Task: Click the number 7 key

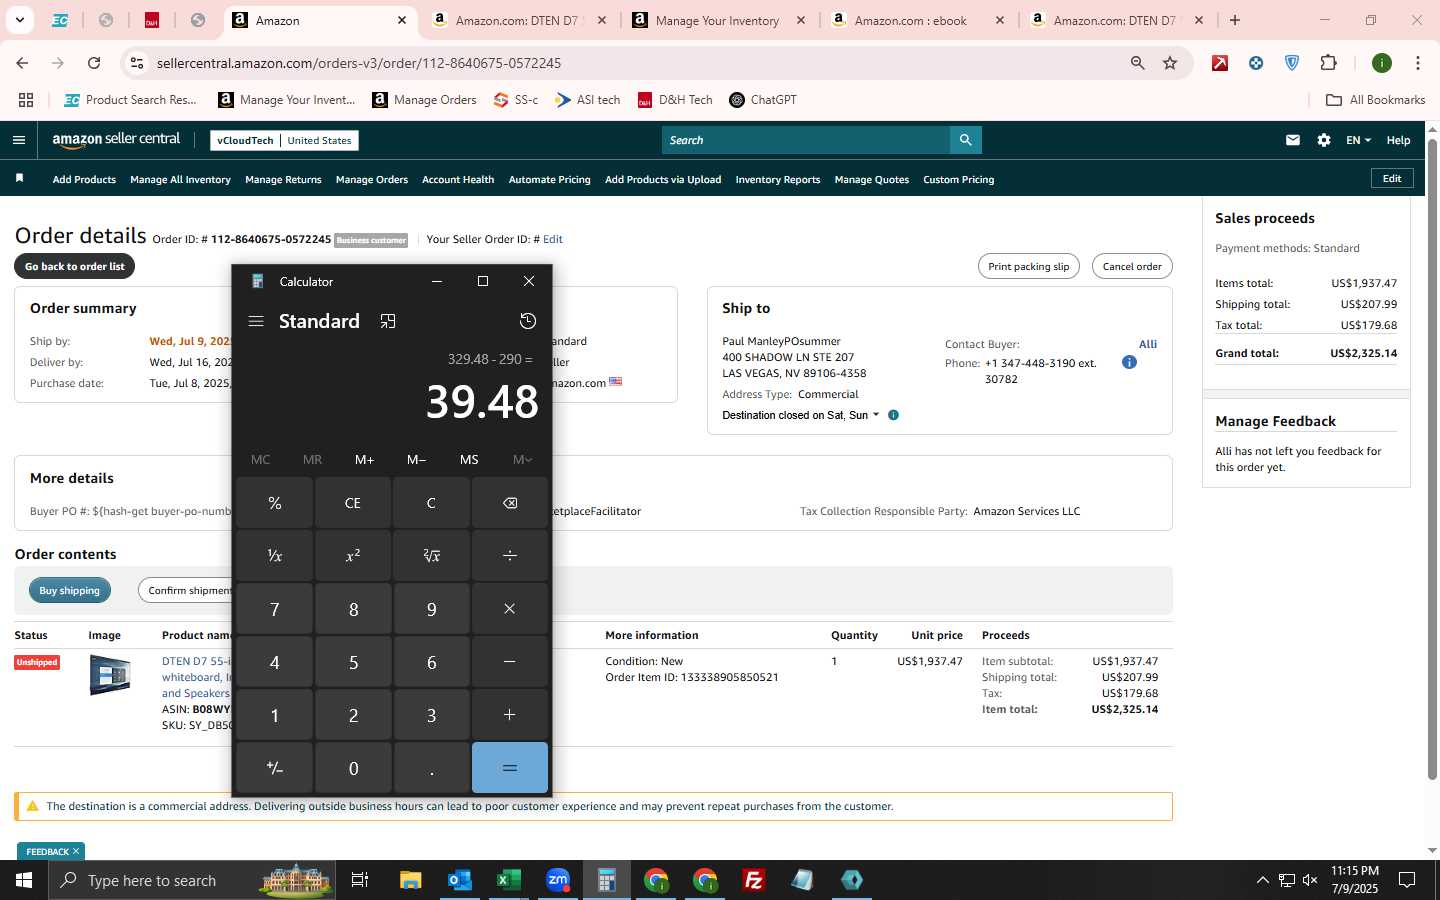Action: (x=275, y=609)
